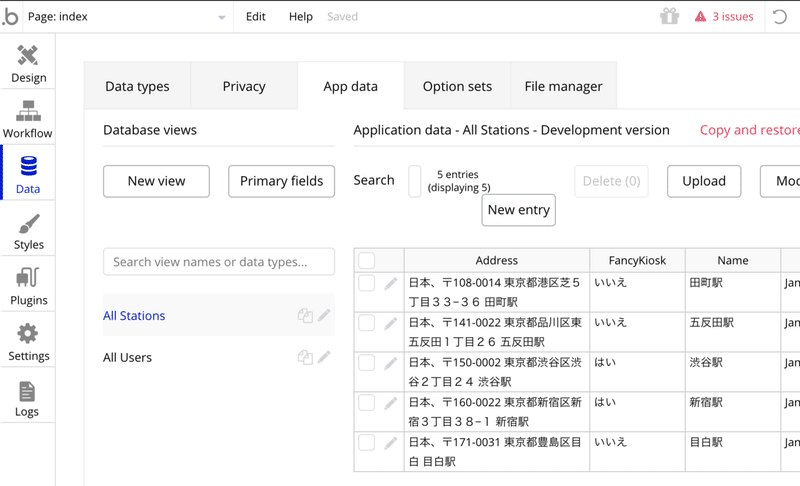Switch to the Privacy tab
The height and width of the screenshot is (486, 800).
244,86
